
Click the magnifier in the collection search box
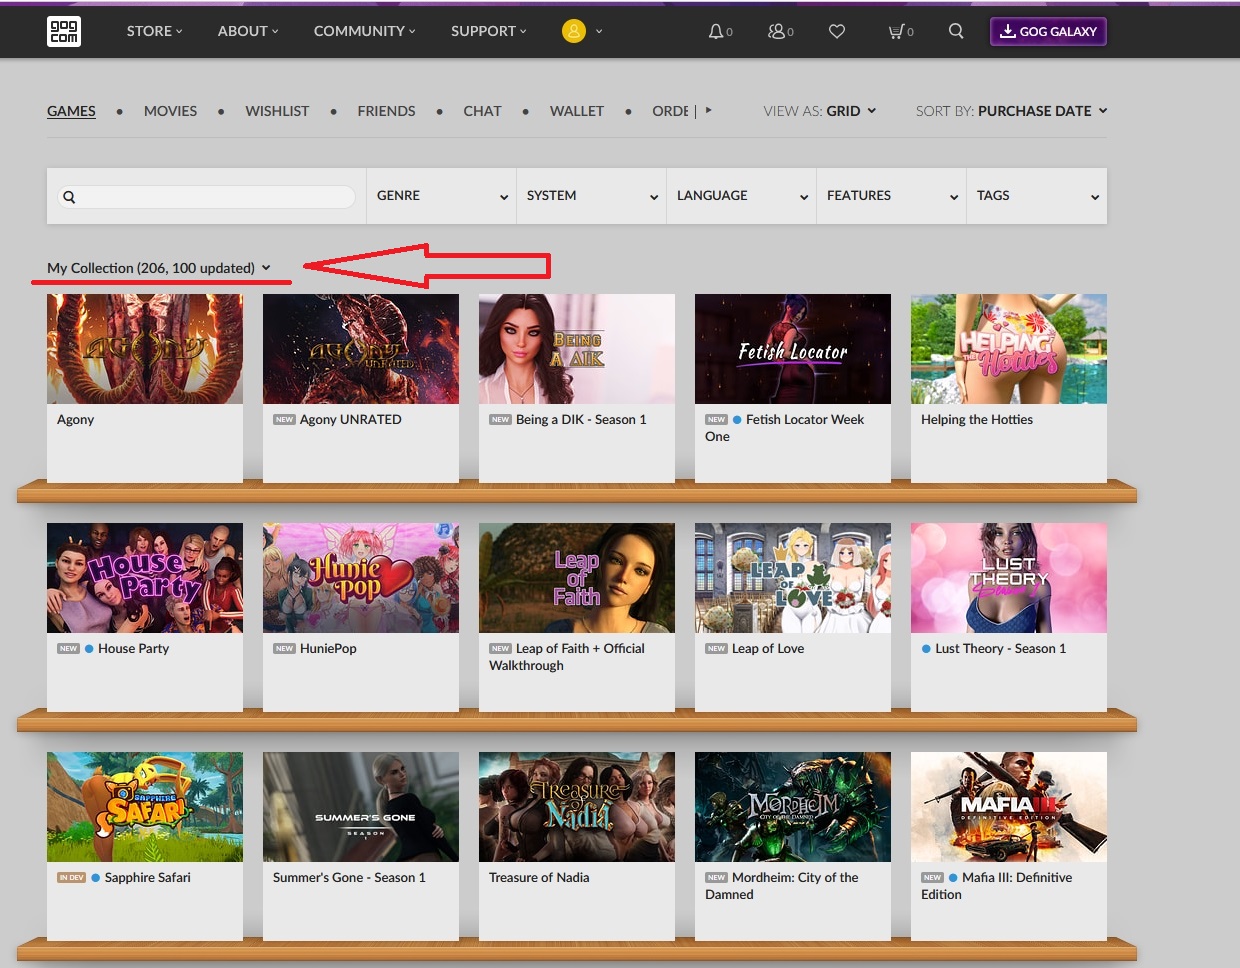pos(69,197)
